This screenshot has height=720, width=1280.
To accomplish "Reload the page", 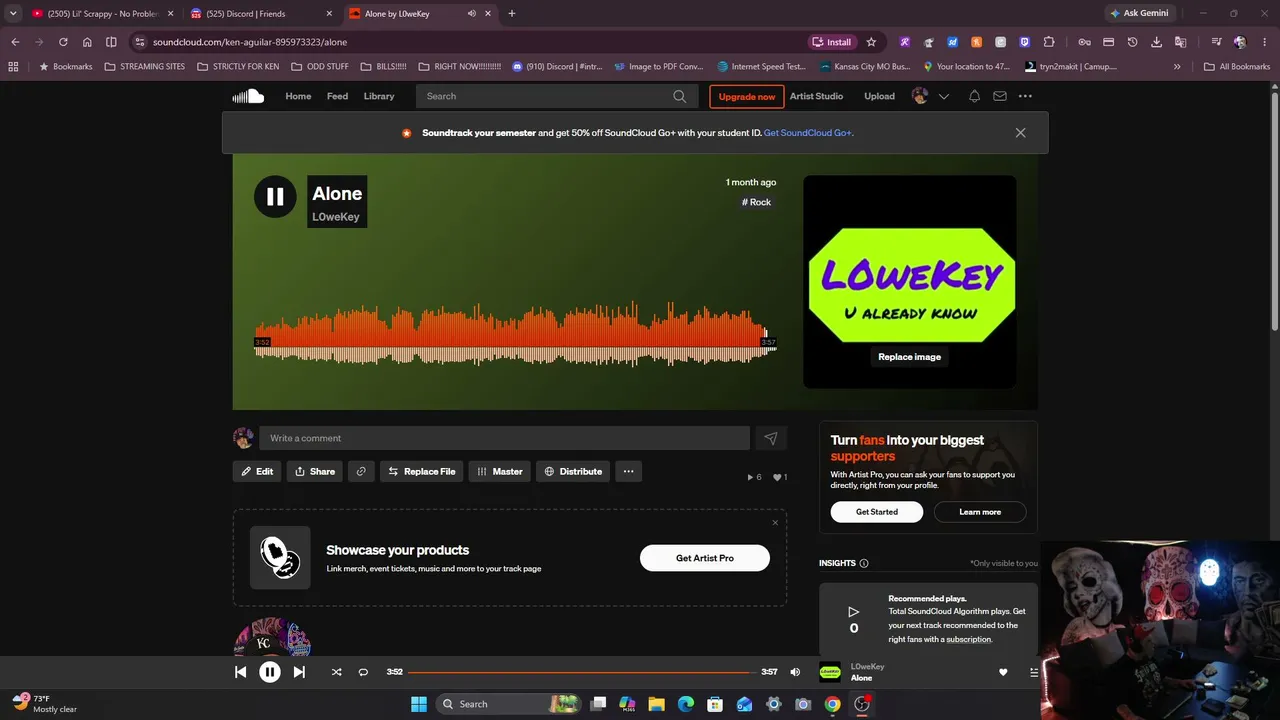I will [63, 42].
